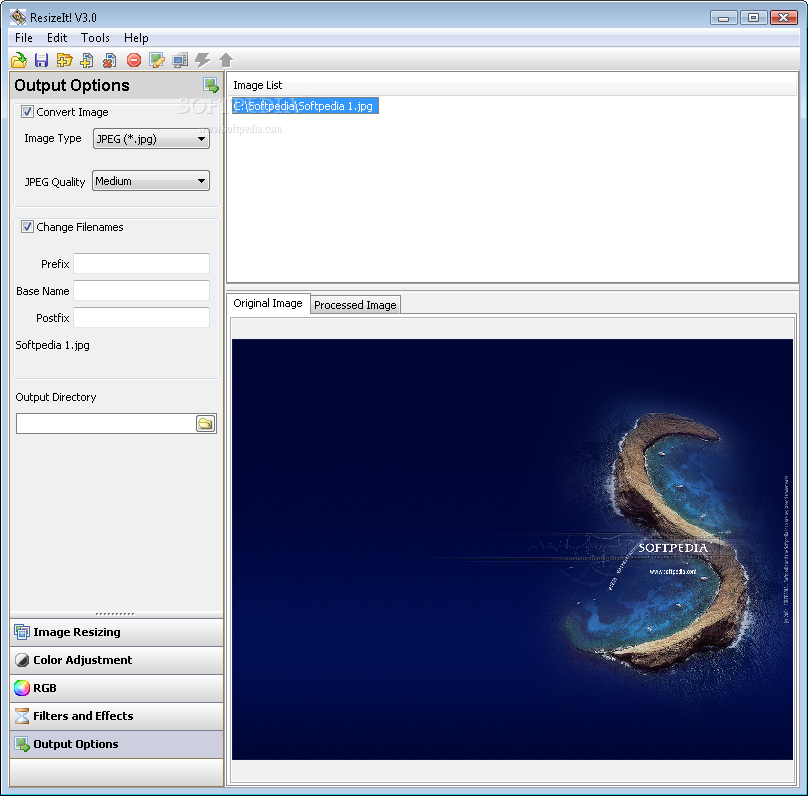
Task: Click the browse output directory folder icon
Action: click(206, 424)
